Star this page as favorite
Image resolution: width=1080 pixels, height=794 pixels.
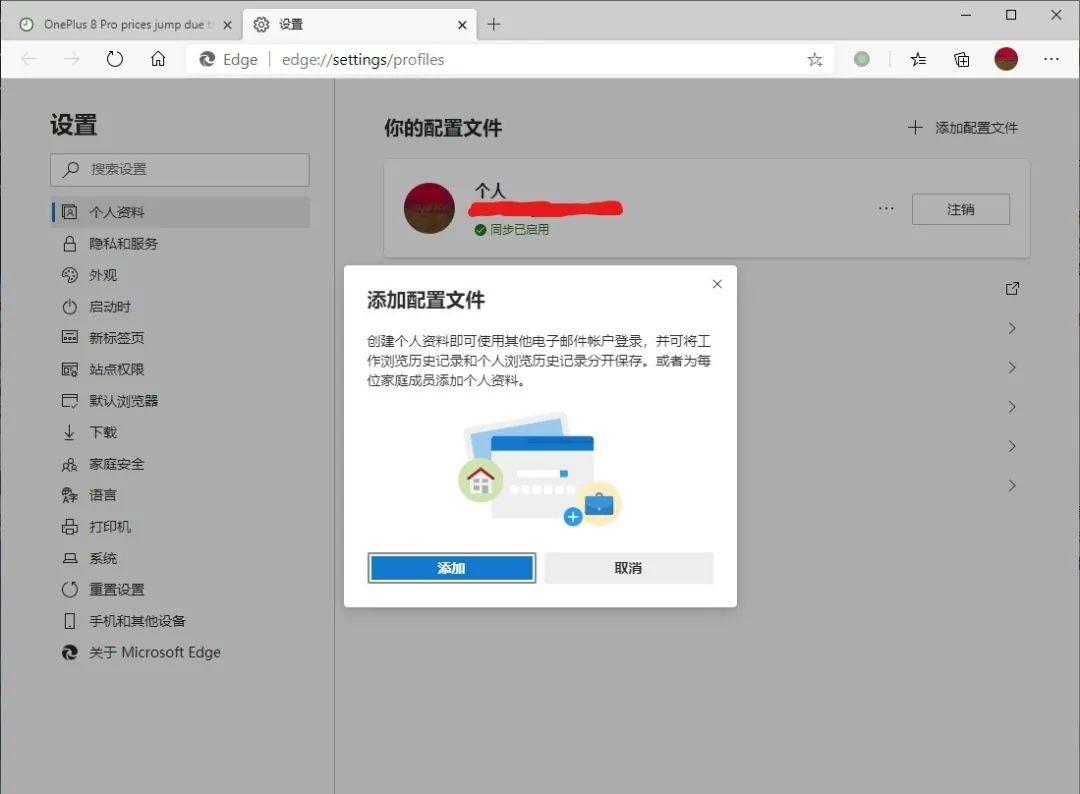(x=815, y=59)
